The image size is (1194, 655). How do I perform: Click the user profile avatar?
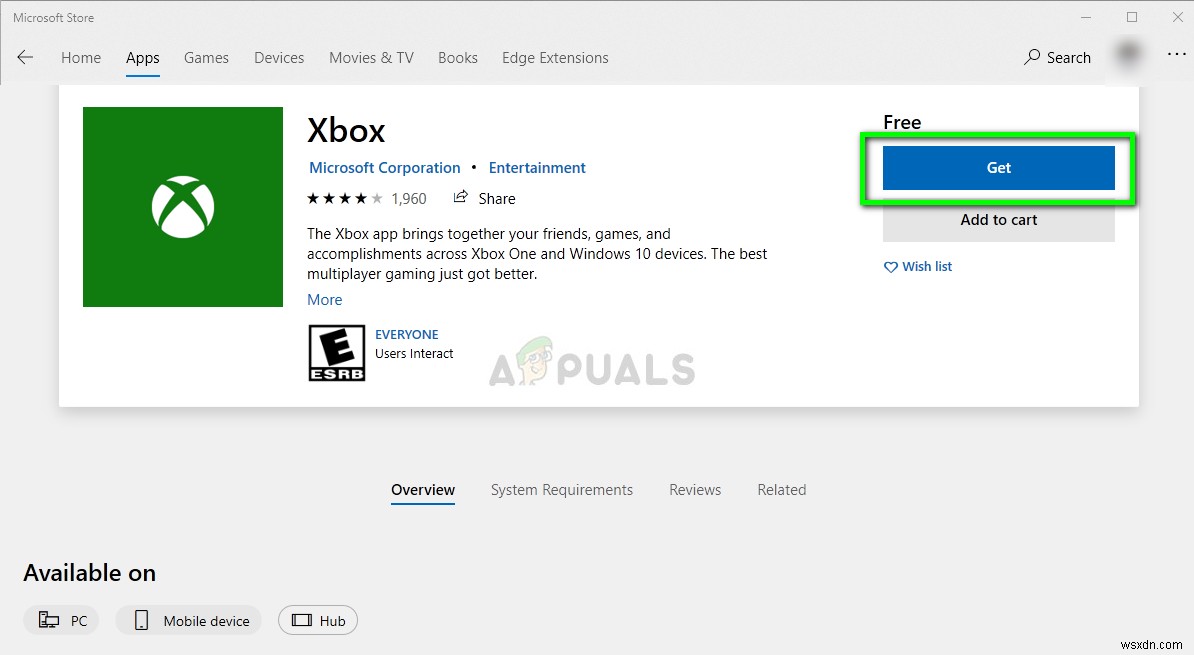(1128, 57)
